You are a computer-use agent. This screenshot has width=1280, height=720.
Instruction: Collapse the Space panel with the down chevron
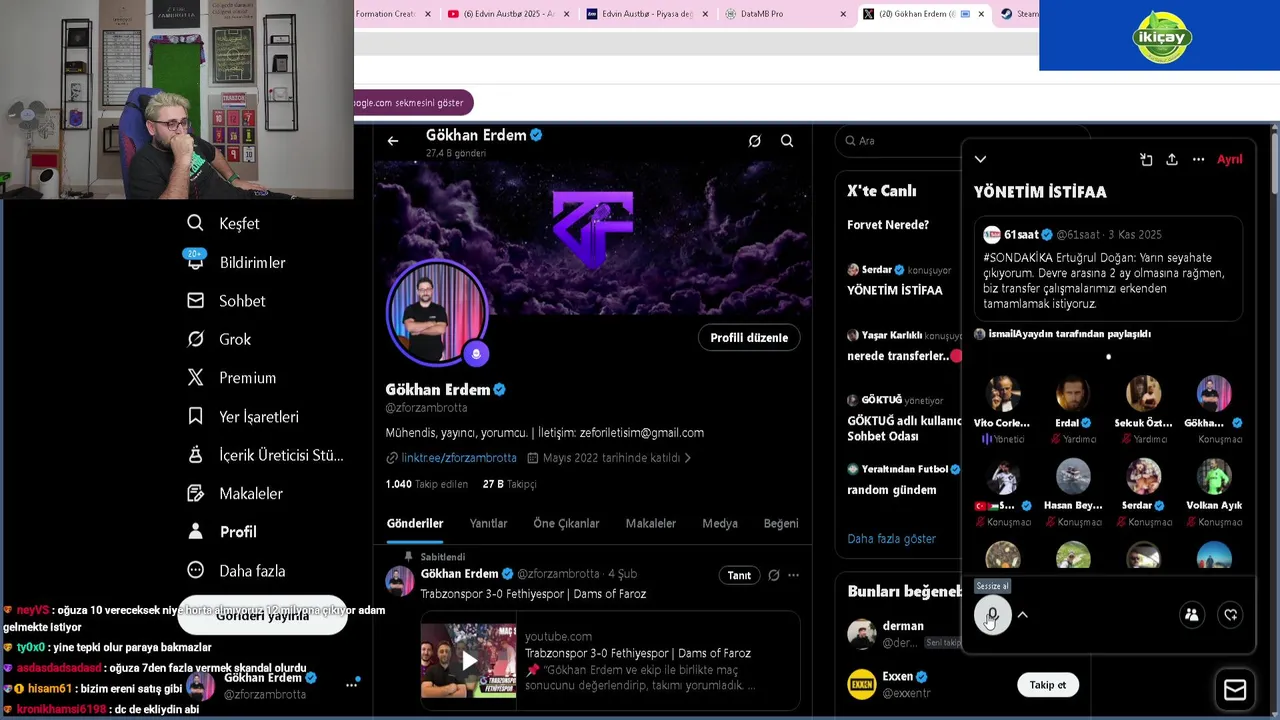tap(980, 160)
